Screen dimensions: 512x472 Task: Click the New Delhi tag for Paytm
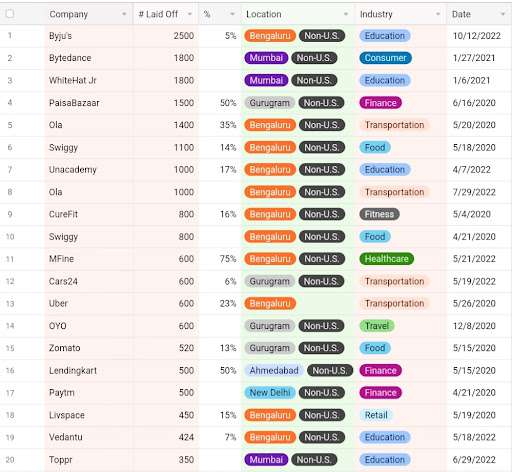270,393
